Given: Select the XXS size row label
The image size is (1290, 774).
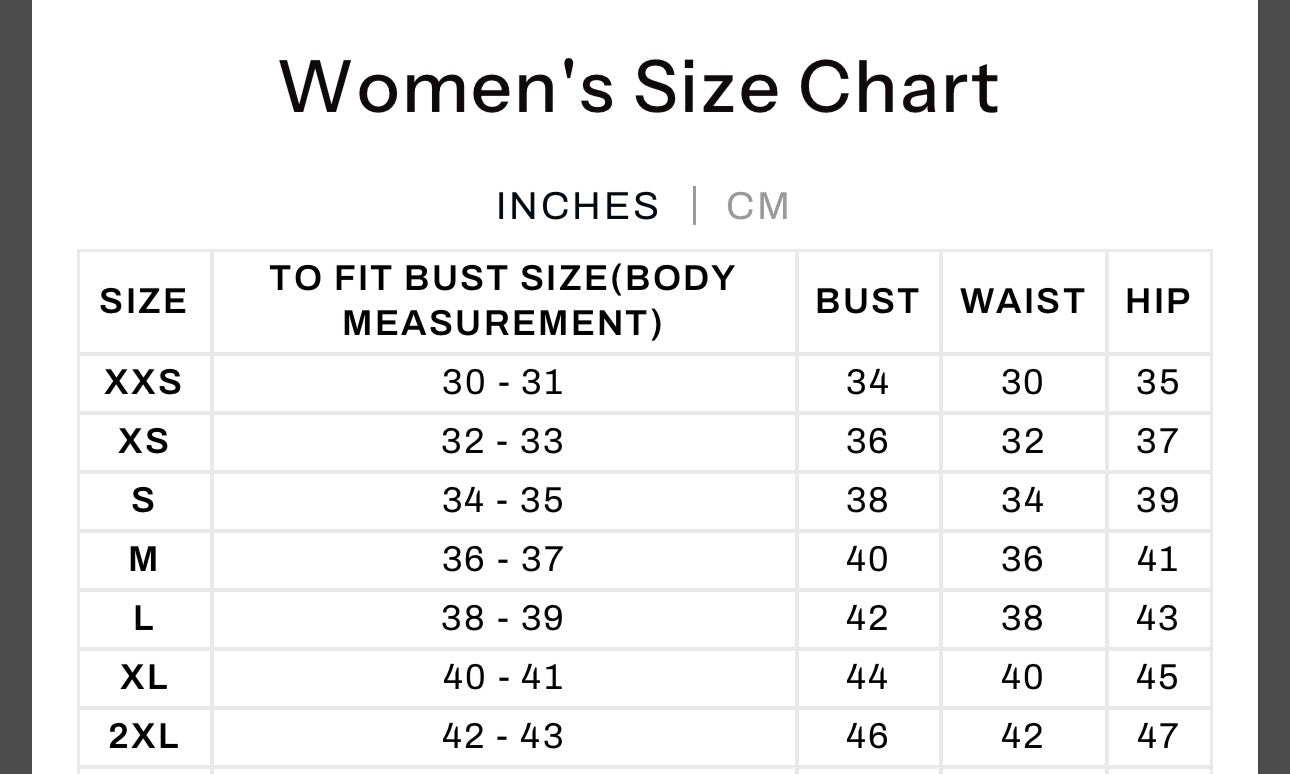Looking at the screenshot, I should click(x=144, y=382).
